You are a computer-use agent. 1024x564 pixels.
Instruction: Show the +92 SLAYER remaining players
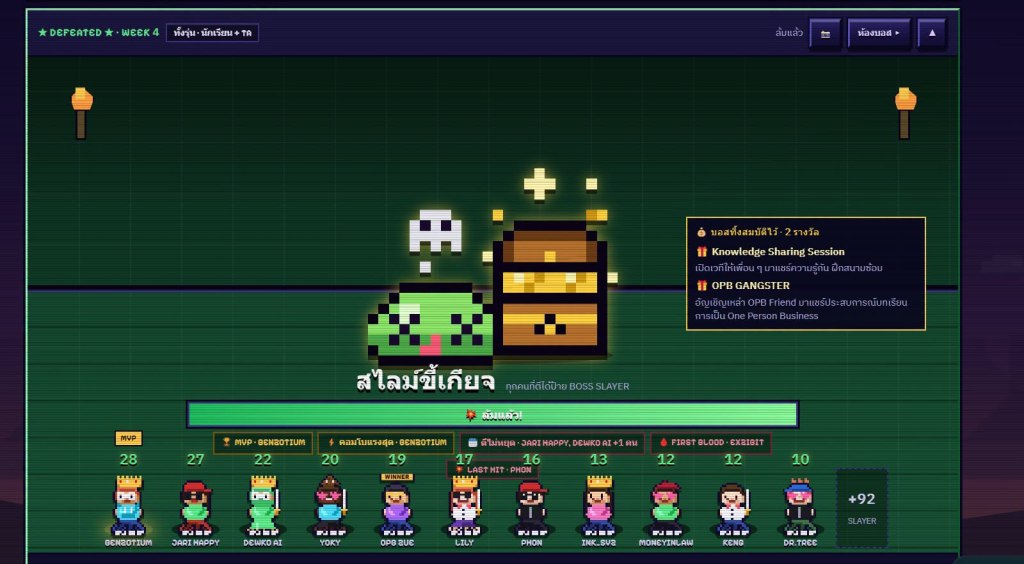coord(861,508)
